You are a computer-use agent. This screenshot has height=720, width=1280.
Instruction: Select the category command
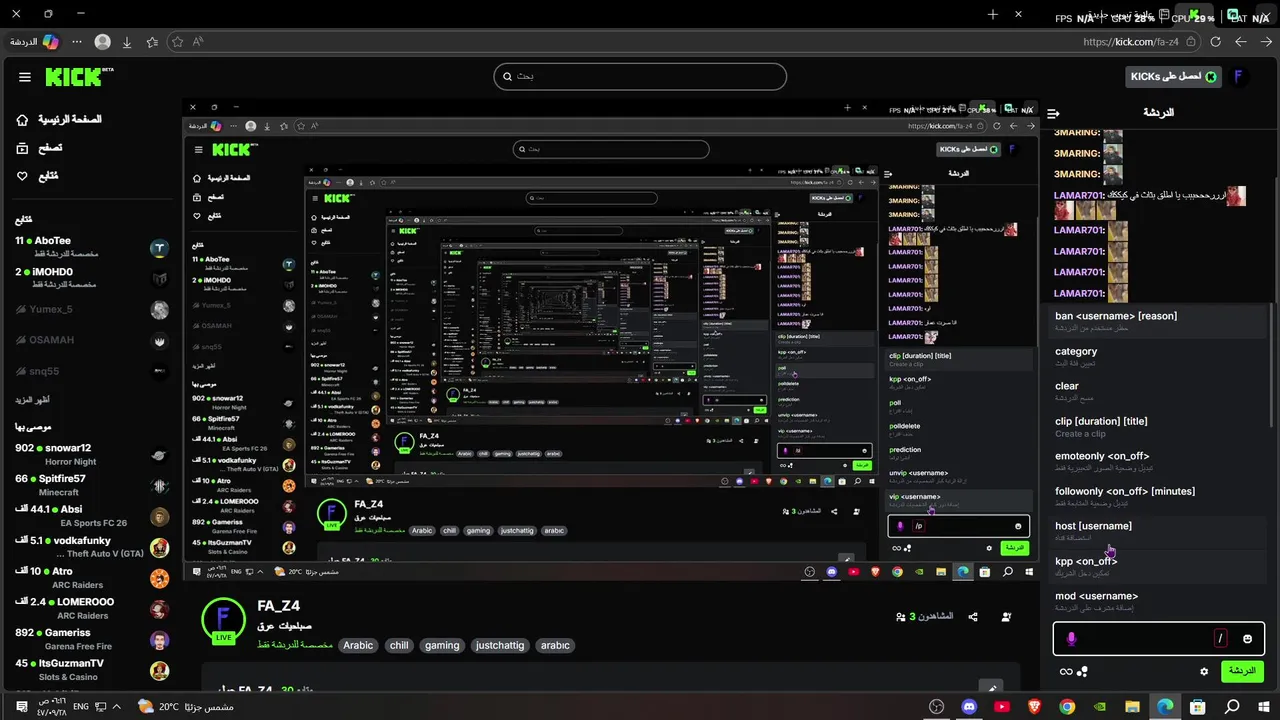pyautogui.click(x=1157, y=357)
